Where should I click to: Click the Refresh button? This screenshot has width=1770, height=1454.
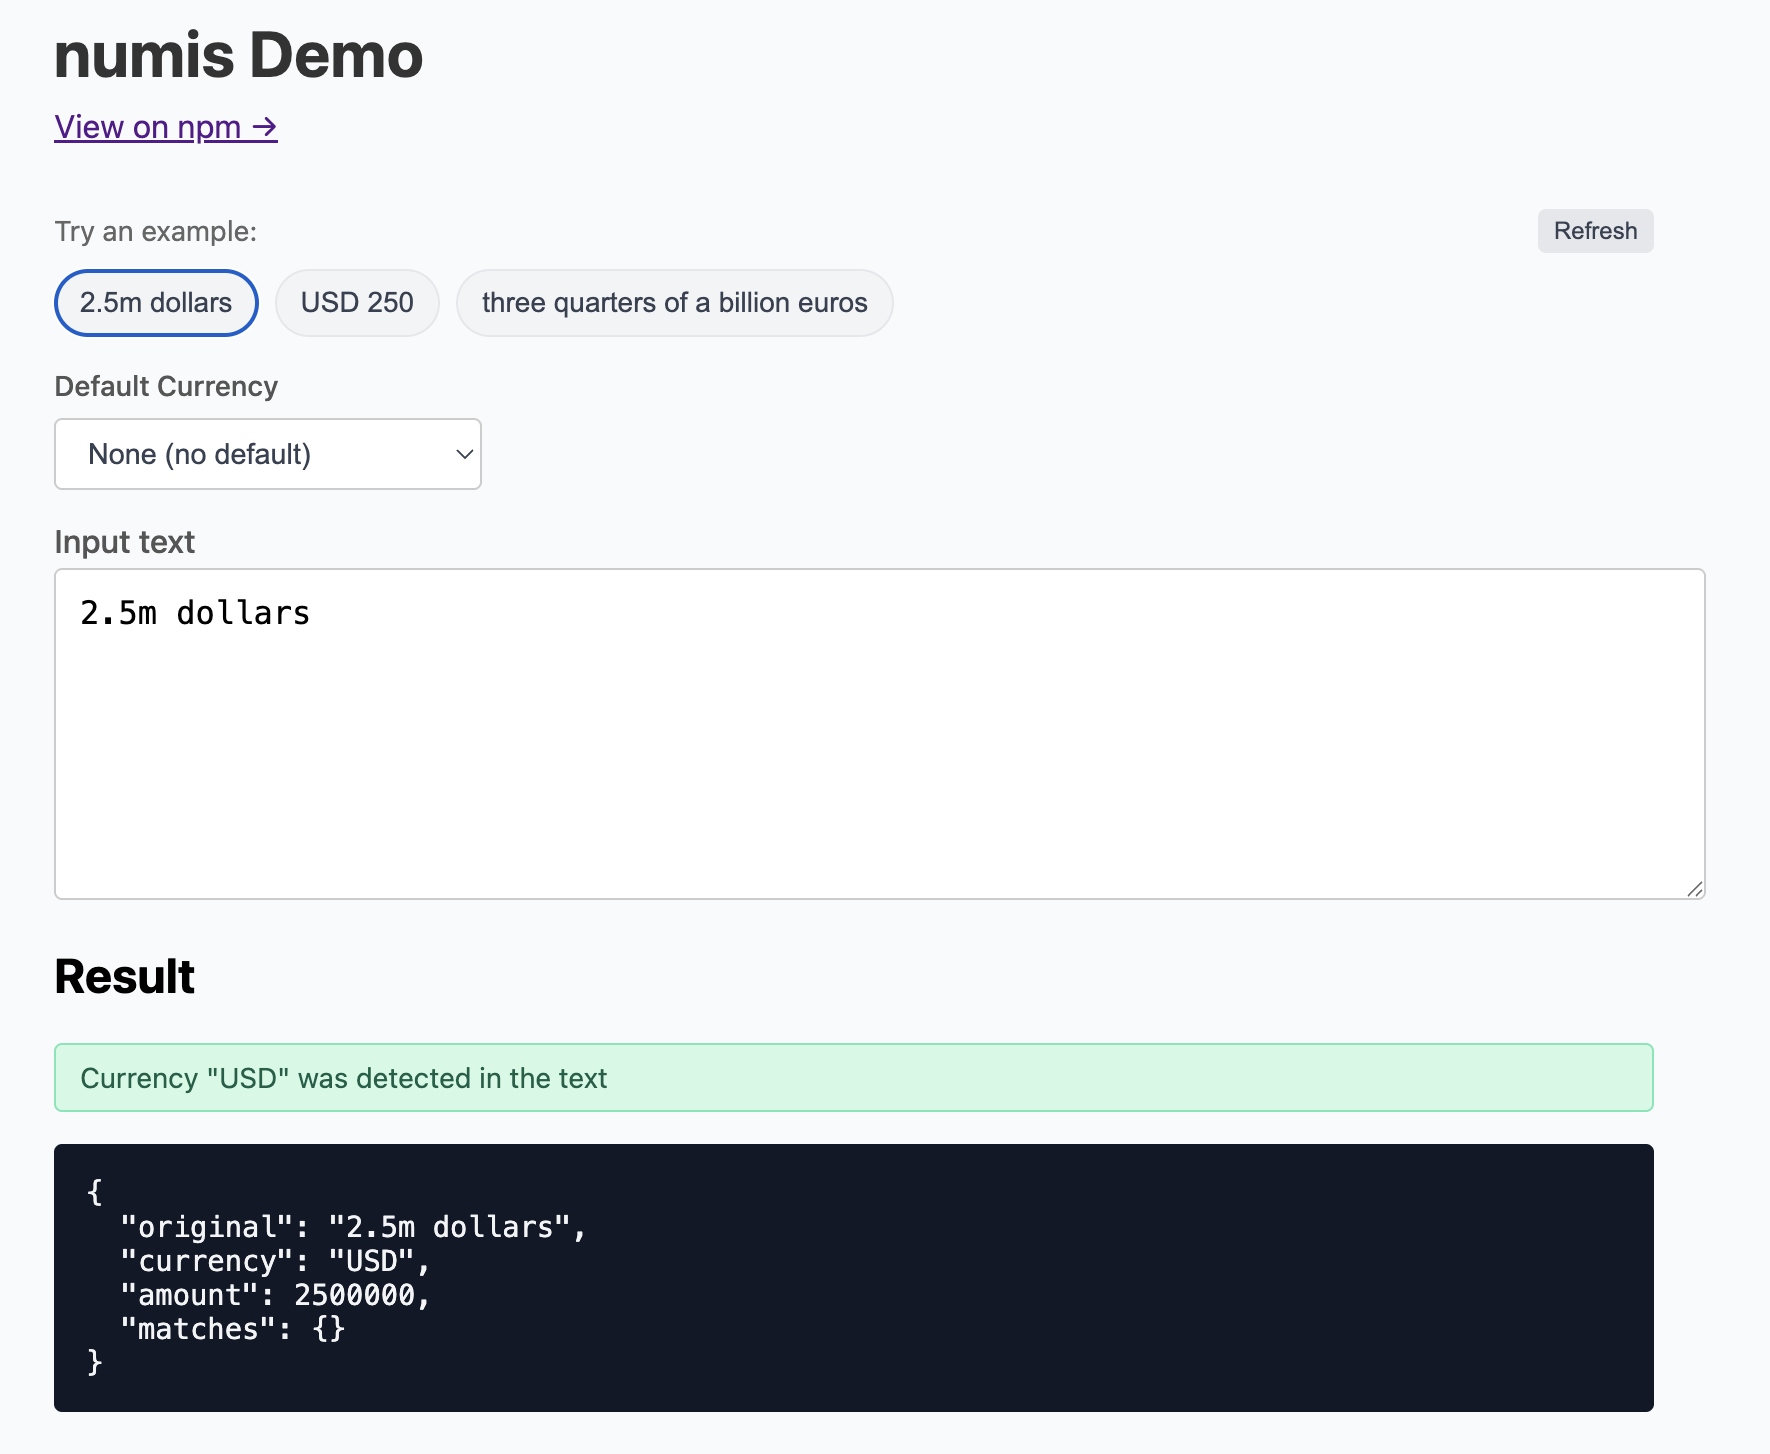click(x=1594, y=231)
